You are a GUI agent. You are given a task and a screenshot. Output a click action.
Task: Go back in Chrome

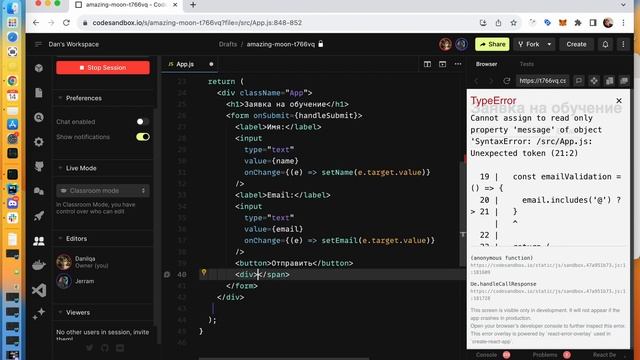(36, 23)
